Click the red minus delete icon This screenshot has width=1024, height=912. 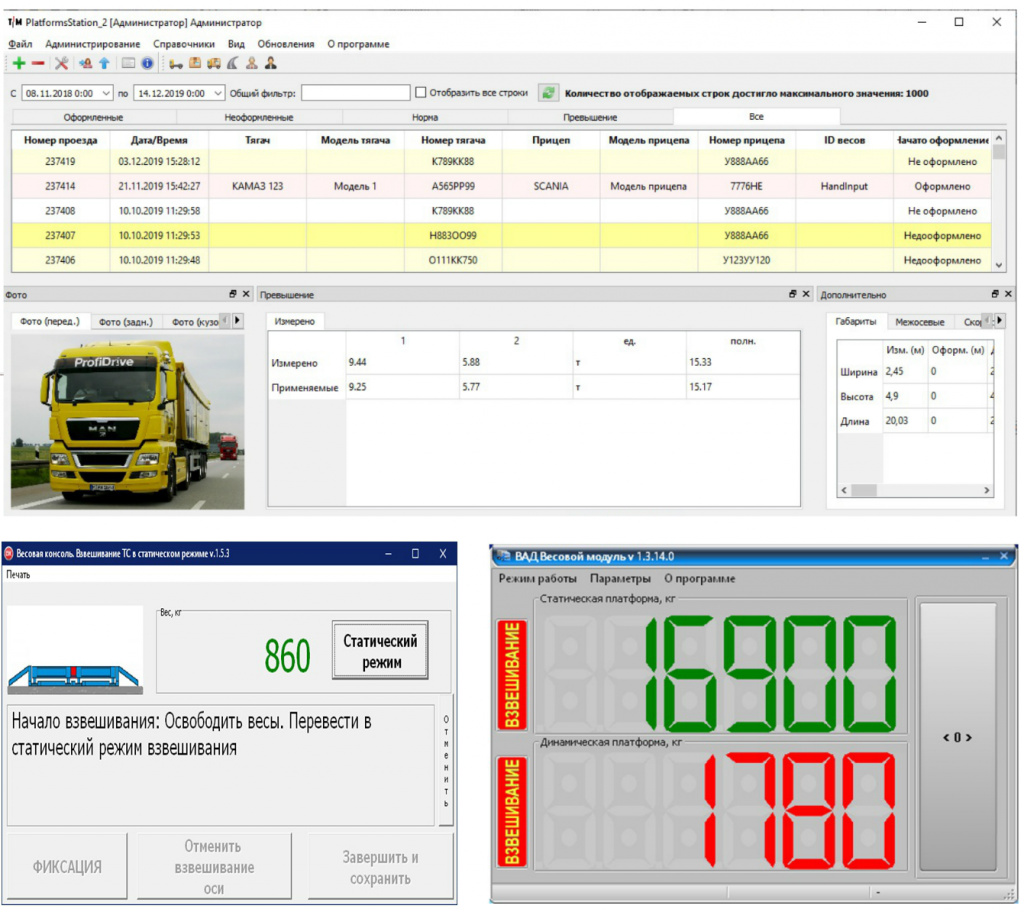point(38,63)
